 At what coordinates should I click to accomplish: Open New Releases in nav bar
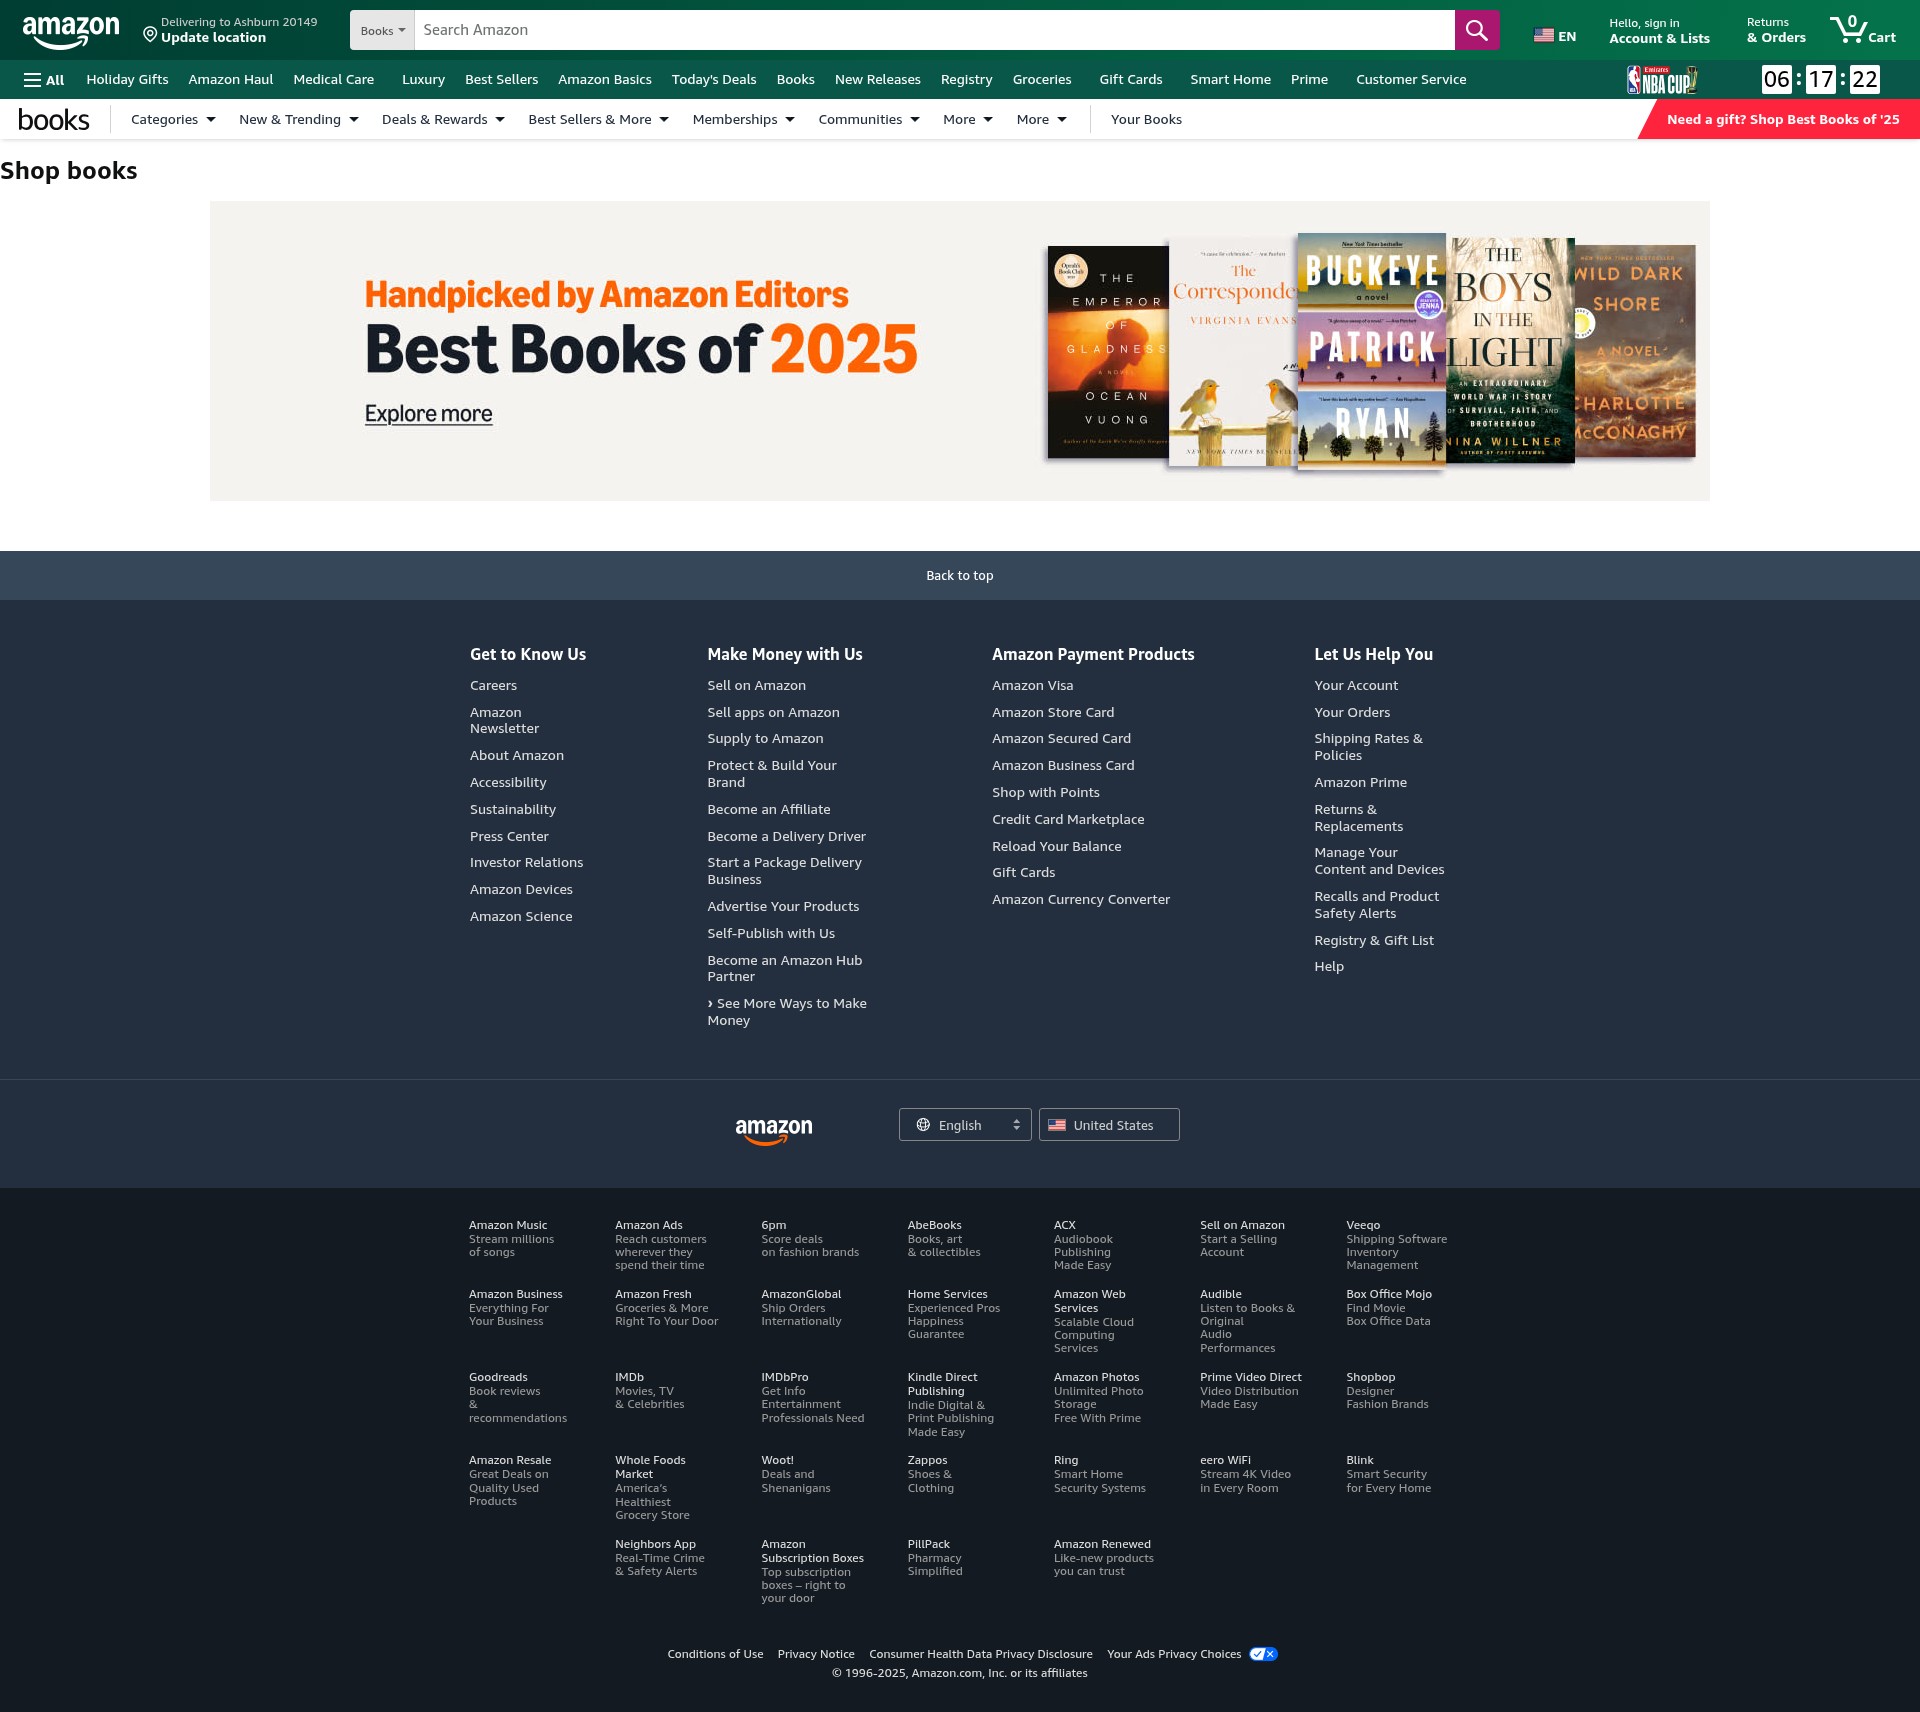click(877, 80)
